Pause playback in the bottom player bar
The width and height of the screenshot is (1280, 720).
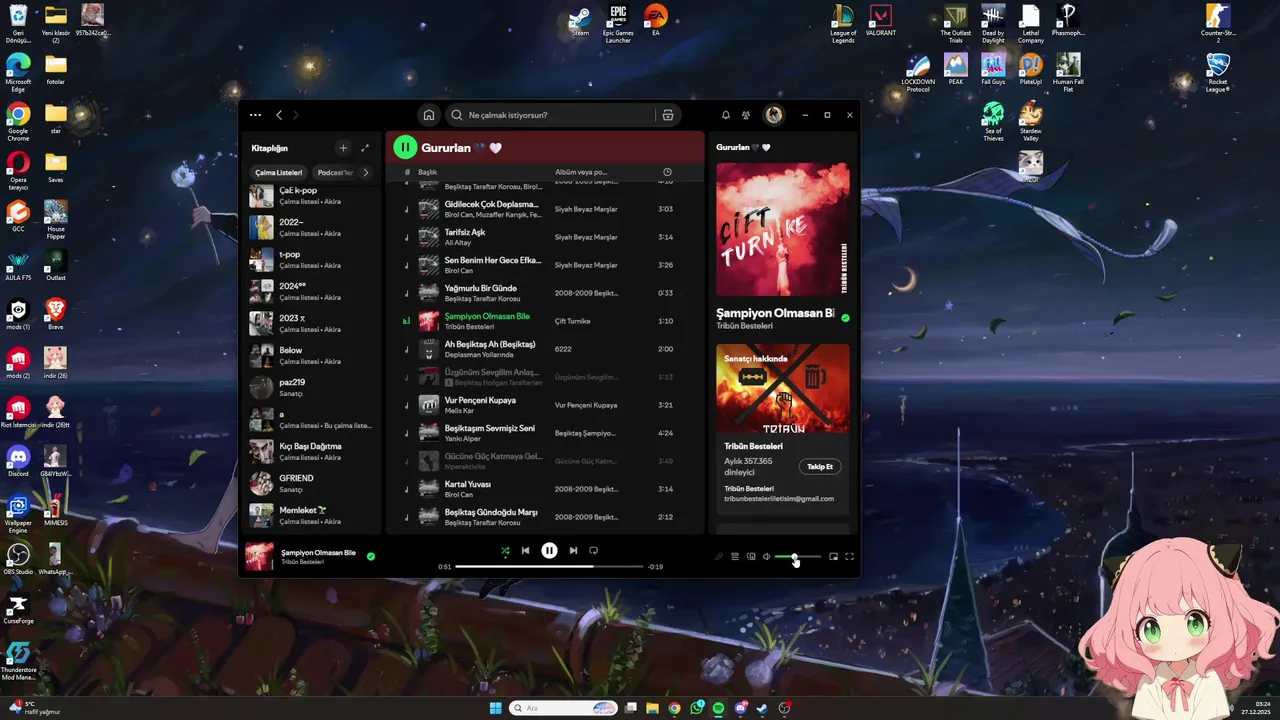[x=549, y=550]
